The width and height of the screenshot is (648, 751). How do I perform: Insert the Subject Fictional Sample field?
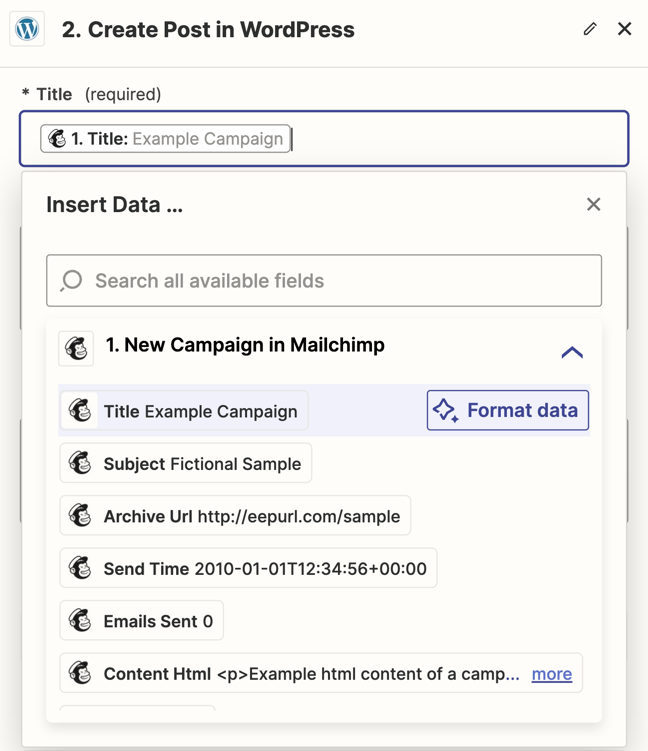coord(186,463)
